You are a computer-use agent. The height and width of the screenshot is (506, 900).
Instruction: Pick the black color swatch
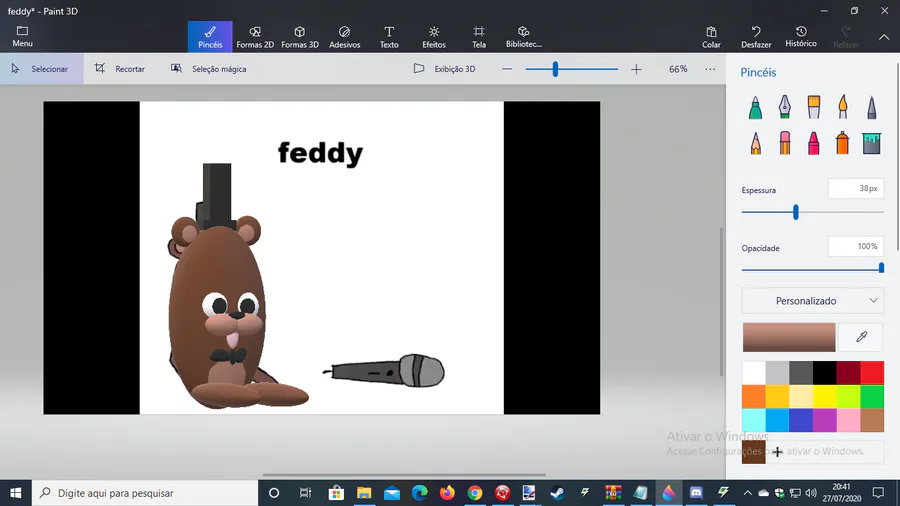click(x=824, y=372)
